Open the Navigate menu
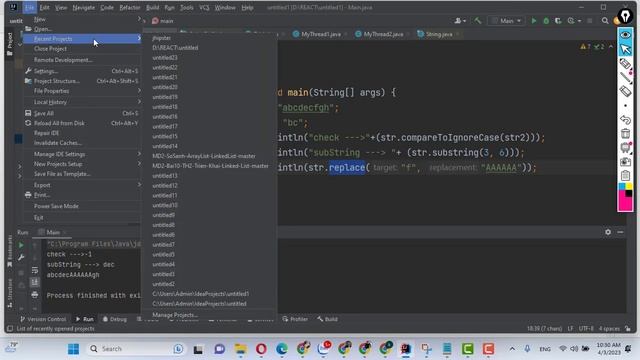The height and width of the screenshot is (360, 640). point(83,7)
